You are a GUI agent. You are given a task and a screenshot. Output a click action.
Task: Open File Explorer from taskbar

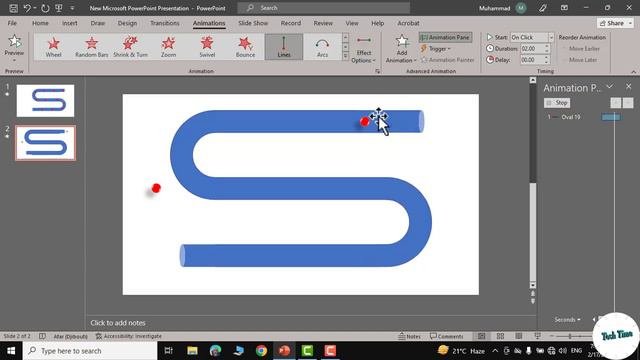coord(192,351)
